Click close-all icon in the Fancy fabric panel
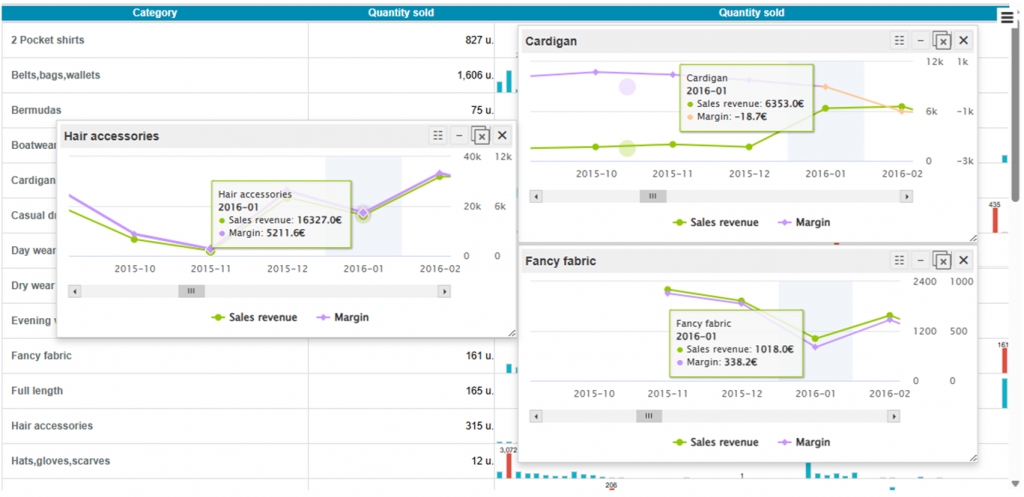The height and width of the screenshot is (497, 1024). (940, 261)
